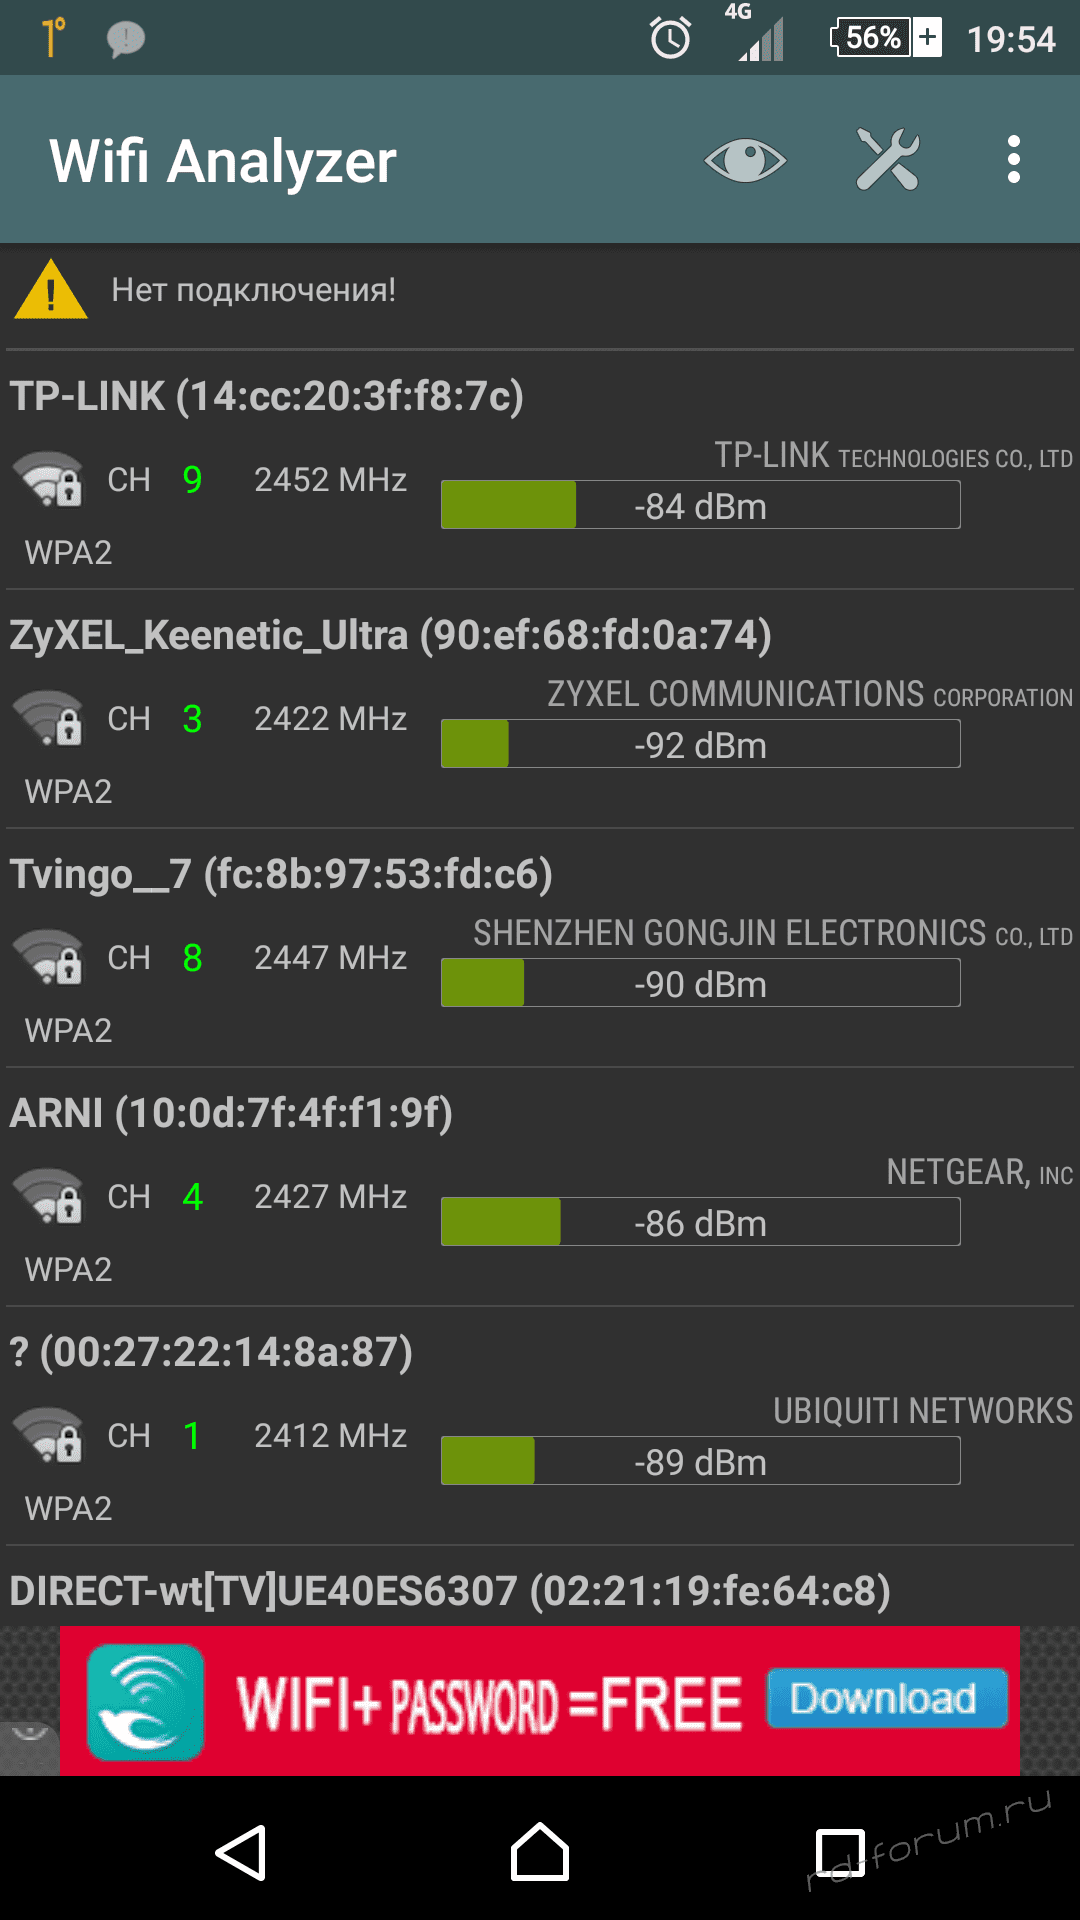Image resolution: width=1080 pixels, height=1920 pixels.
Task: Tap the Ubiquiti network wifi lock icon
Action: click(x=48, y=1436)
